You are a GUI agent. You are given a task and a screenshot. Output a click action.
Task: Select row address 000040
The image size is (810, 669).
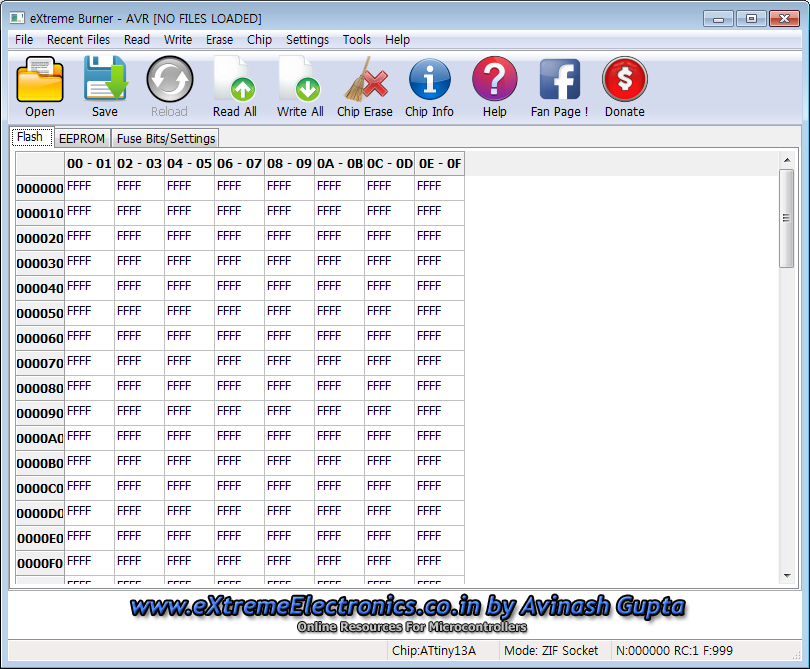pos(40,288)
